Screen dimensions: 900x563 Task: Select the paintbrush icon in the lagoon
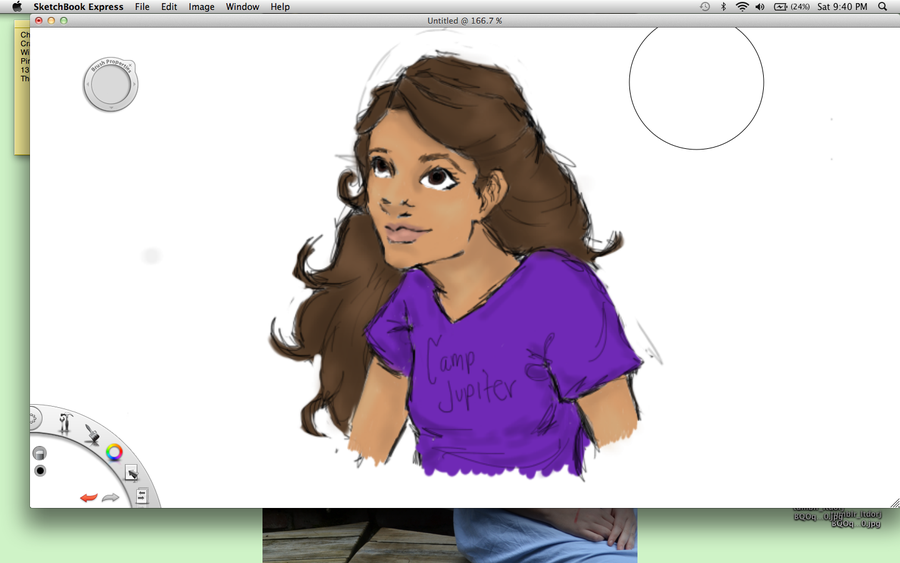pos(91,434)
